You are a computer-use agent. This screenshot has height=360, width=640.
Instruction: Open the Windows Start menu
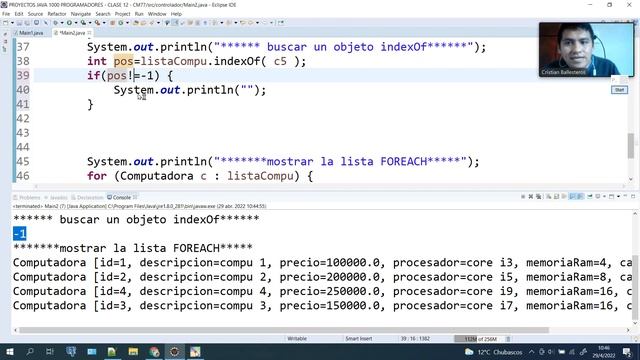9,351
